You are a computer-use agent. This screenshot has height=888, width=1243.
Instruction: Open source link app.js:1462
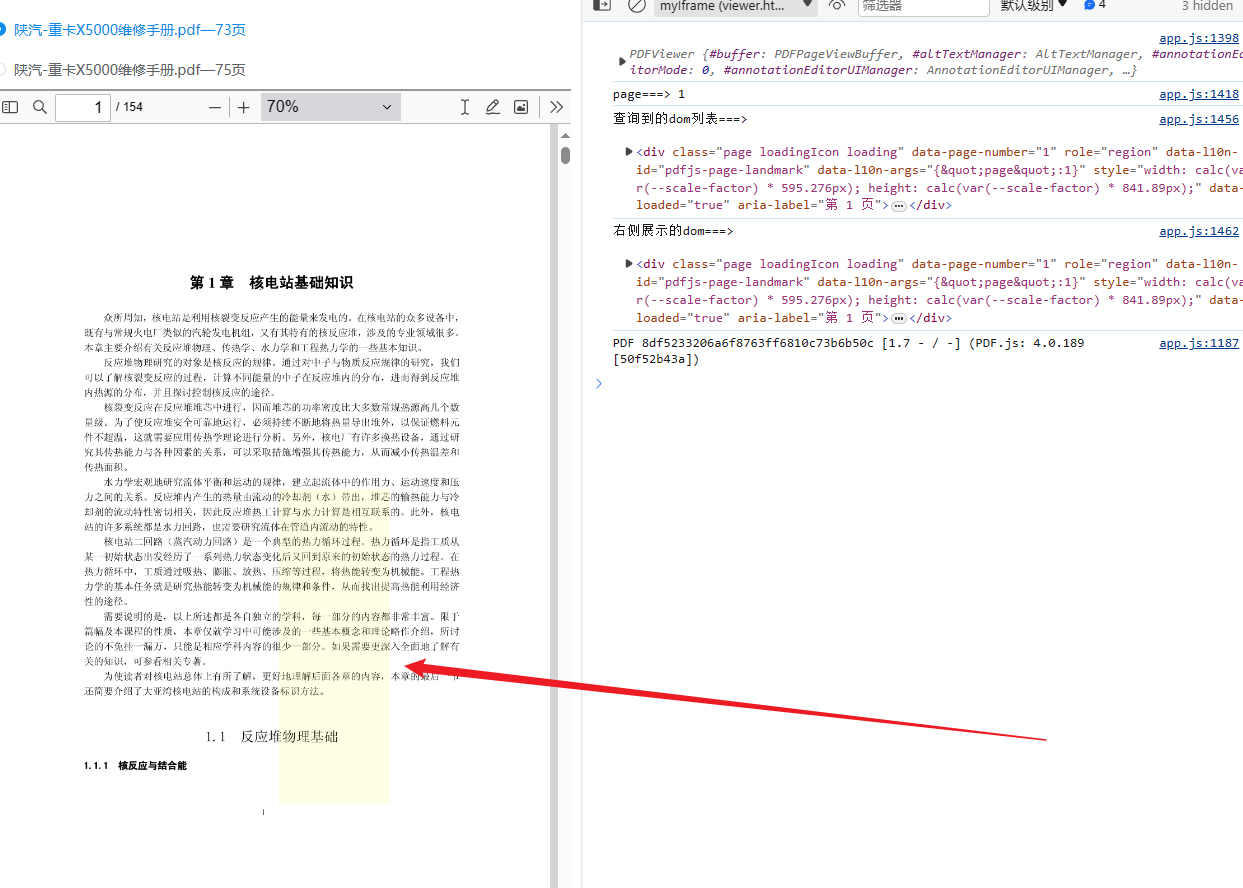pyautogui.click(x=1199, y=231)
